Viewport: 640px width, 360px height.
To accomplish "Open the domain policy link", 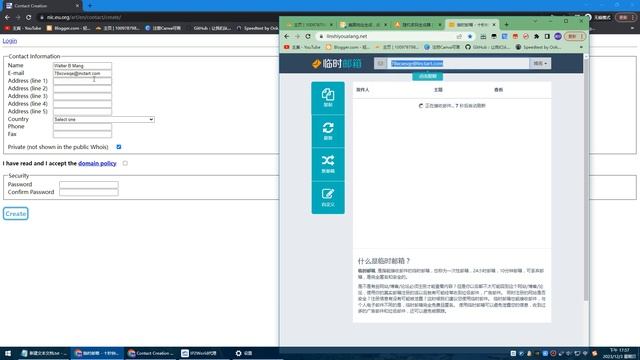I will coord(97,163).
